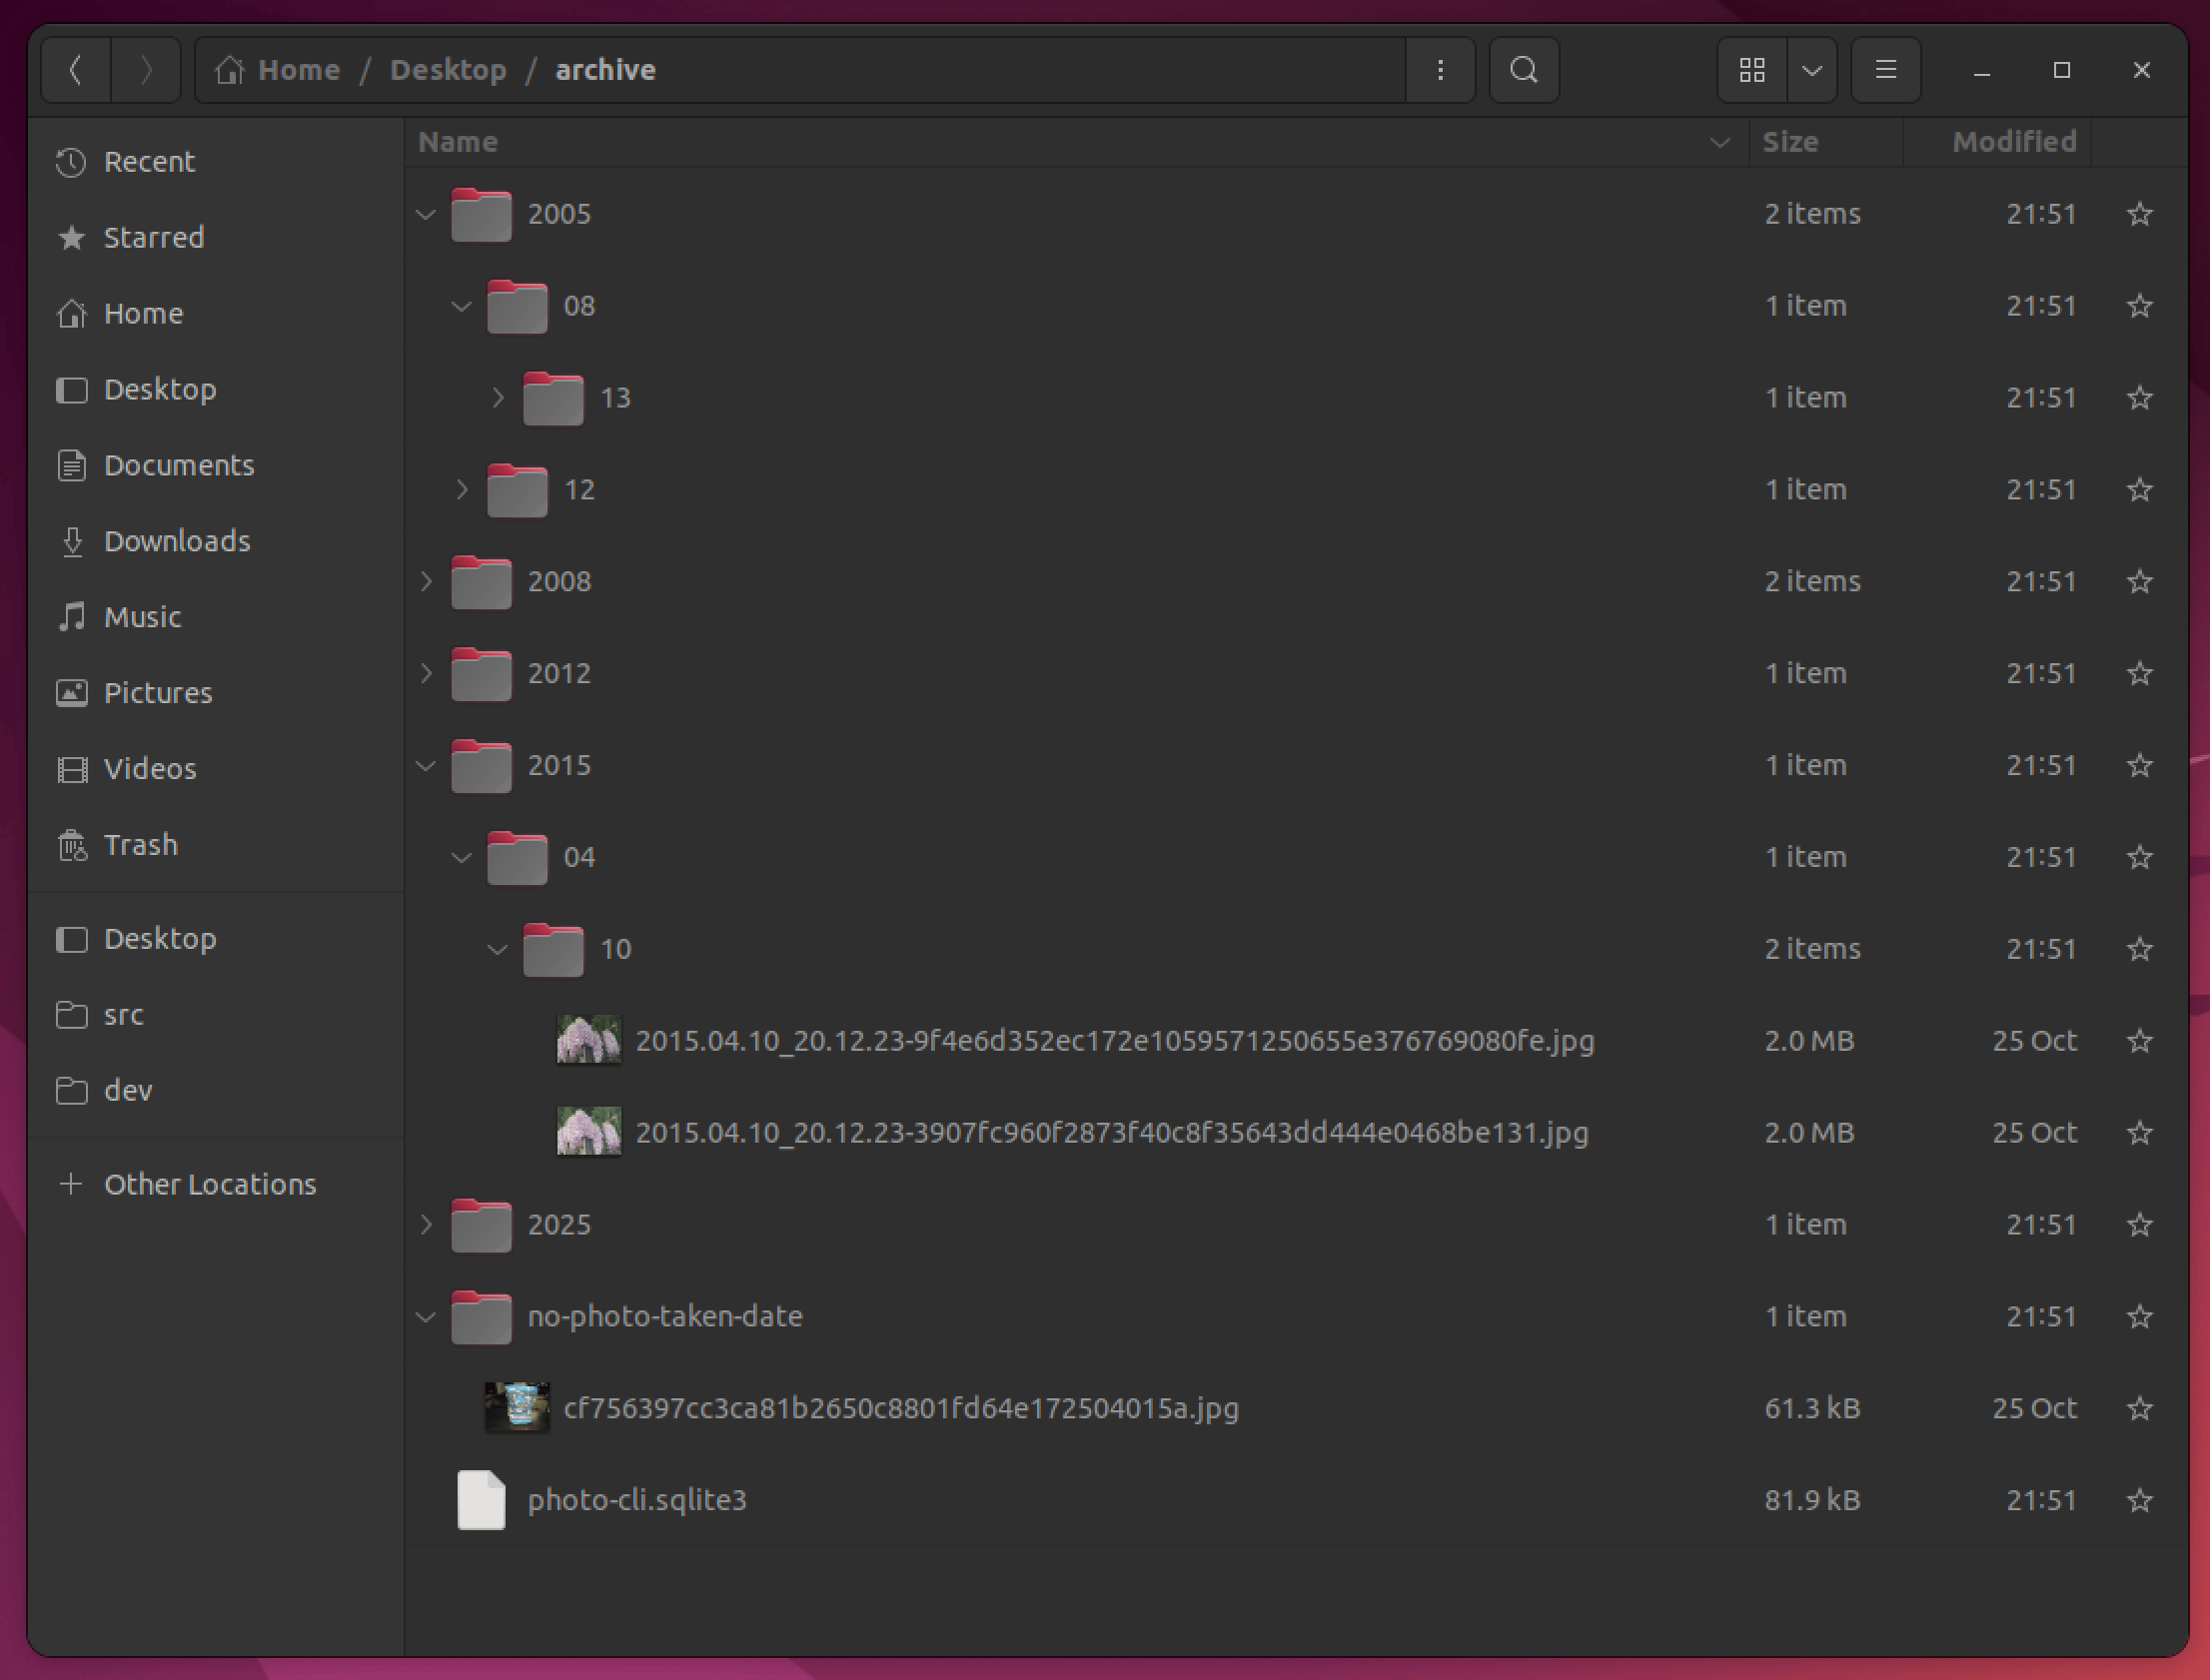Expand the 12 folder
The image size is (2210, 1680).
[462, 490]
